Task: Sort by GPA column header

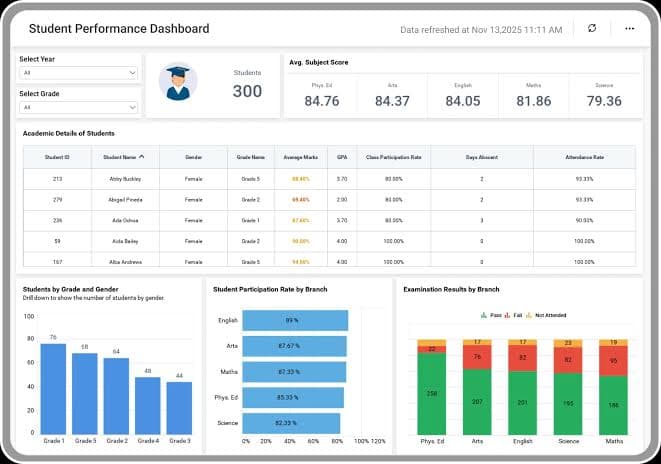Action: tap(342, 157)
